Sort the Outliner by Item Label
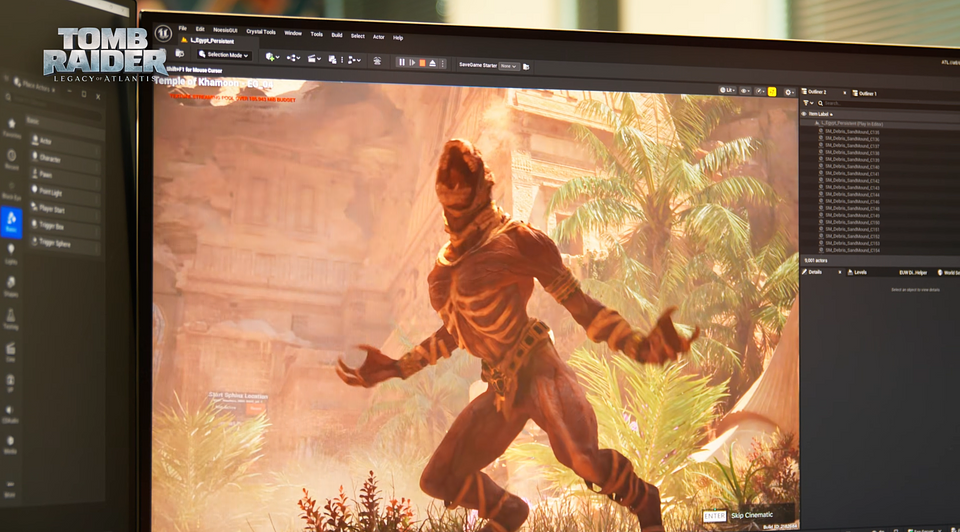 coord(820,114)
